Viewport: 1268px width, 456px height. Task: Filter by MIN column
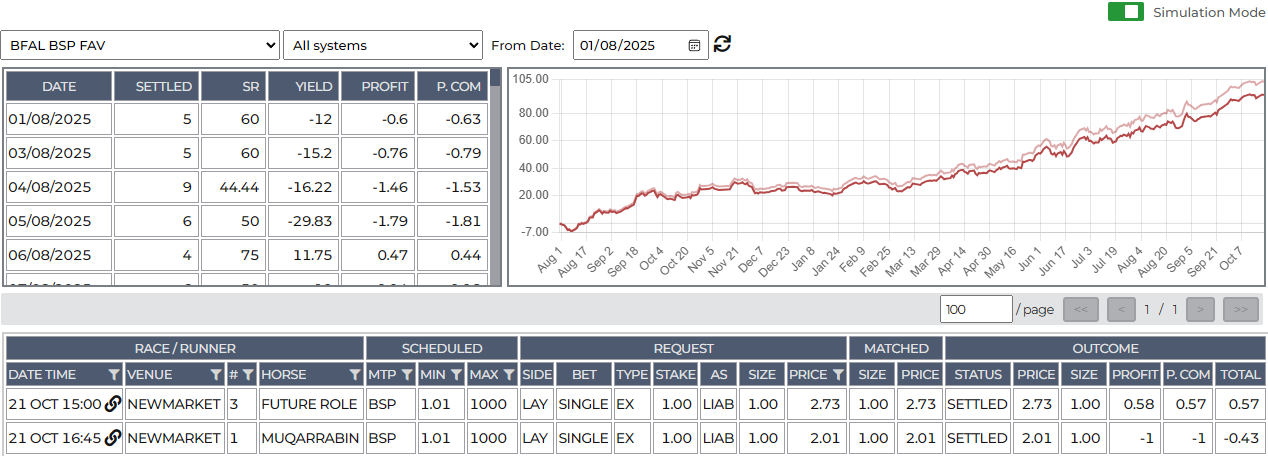(456, 374)
